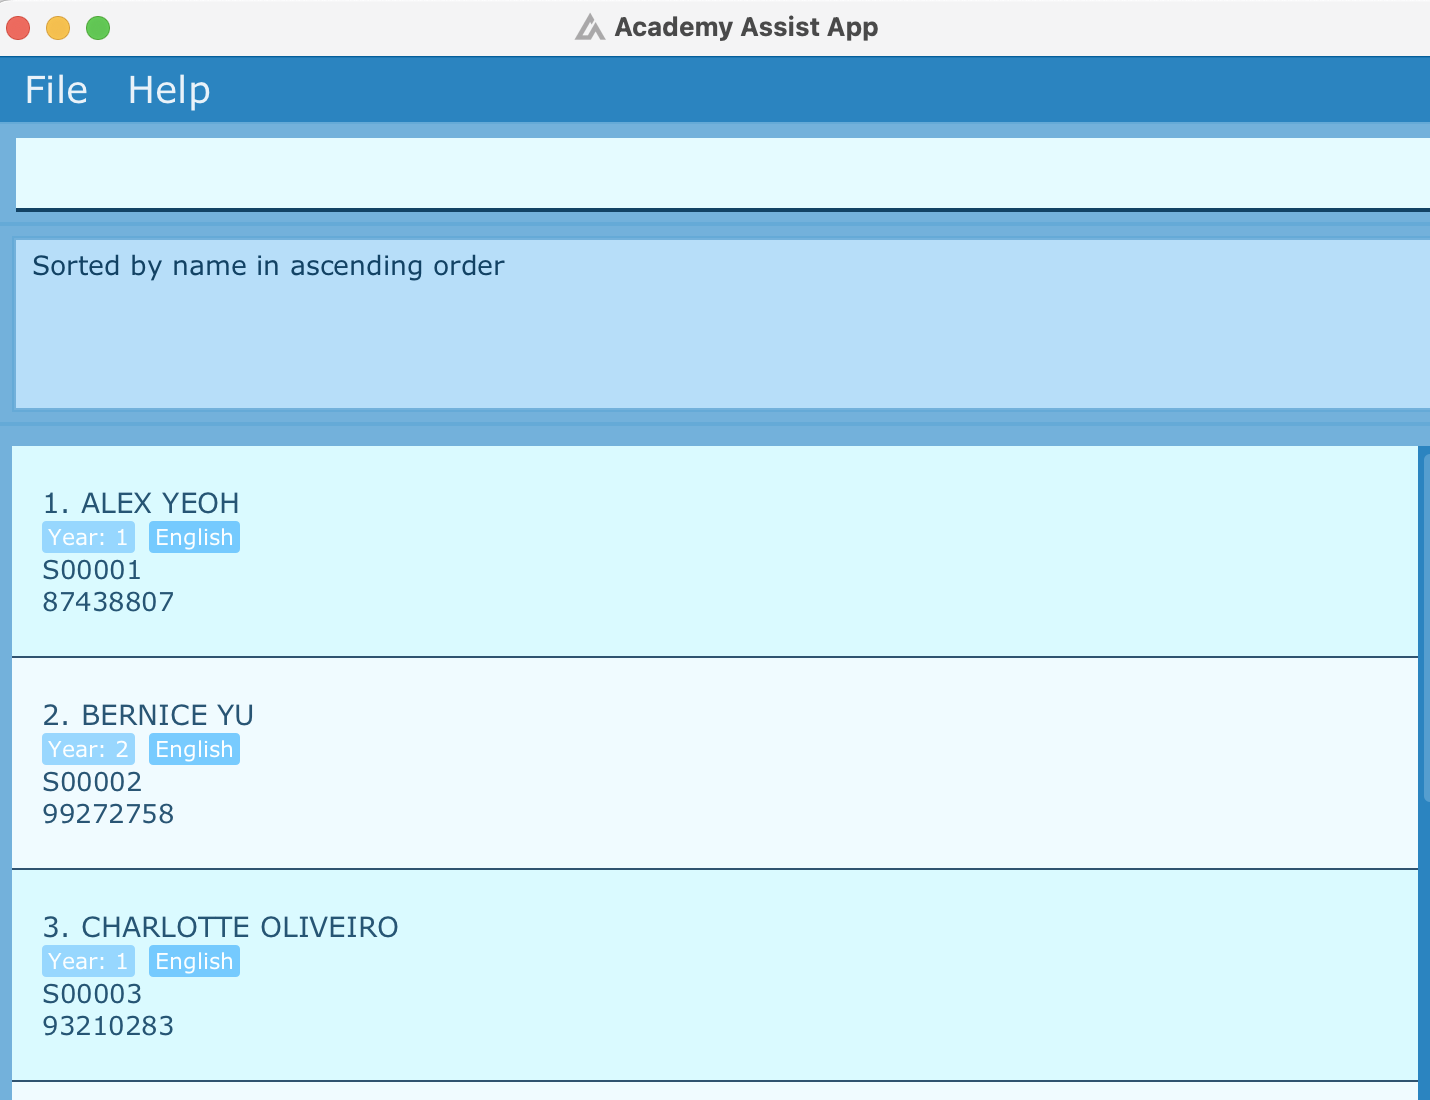Viewport: 1430px width, 1100px height.
Task: Click student ID S00002
Action: 92,782
